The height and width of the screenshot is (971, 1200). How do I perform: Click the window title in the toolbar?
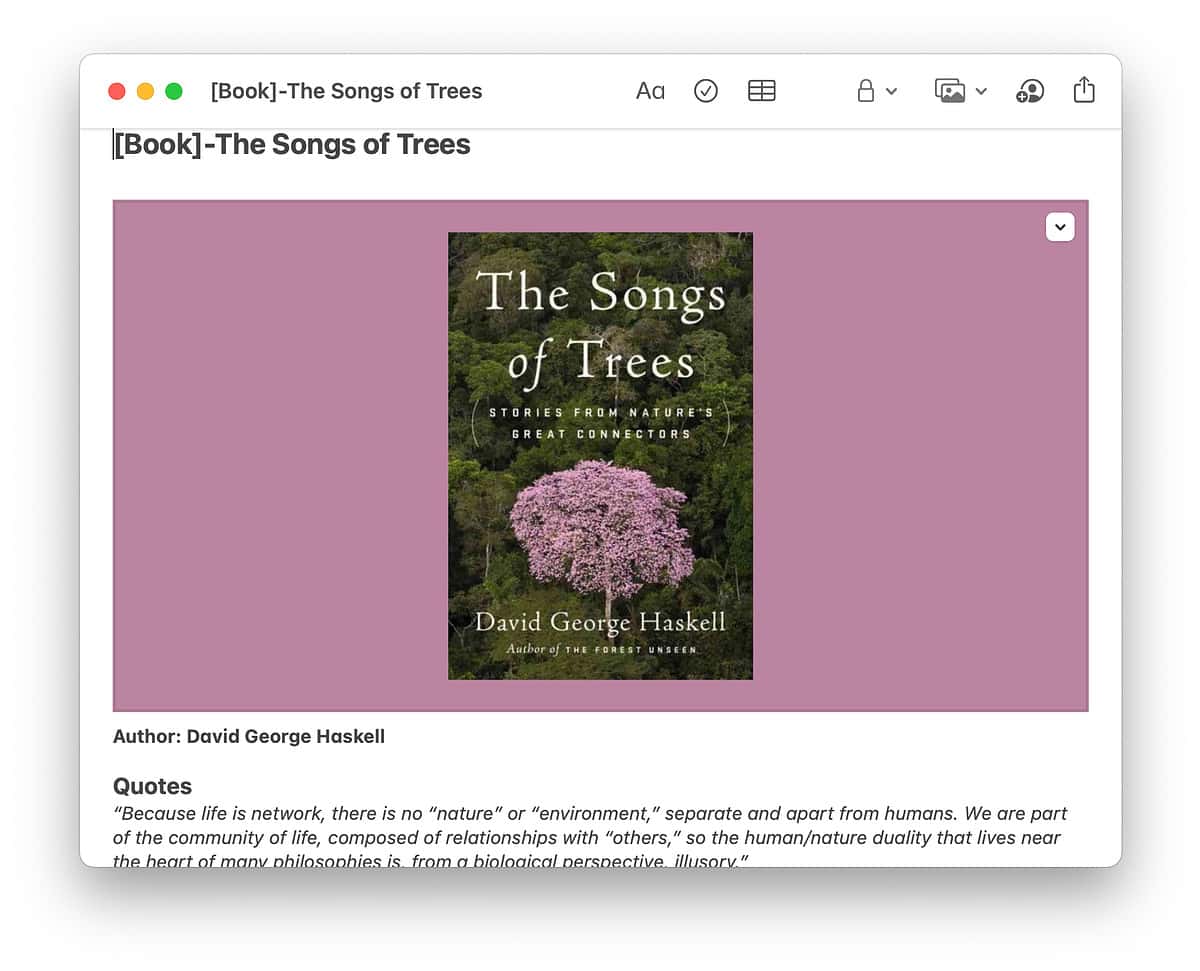tap(346, 91)
